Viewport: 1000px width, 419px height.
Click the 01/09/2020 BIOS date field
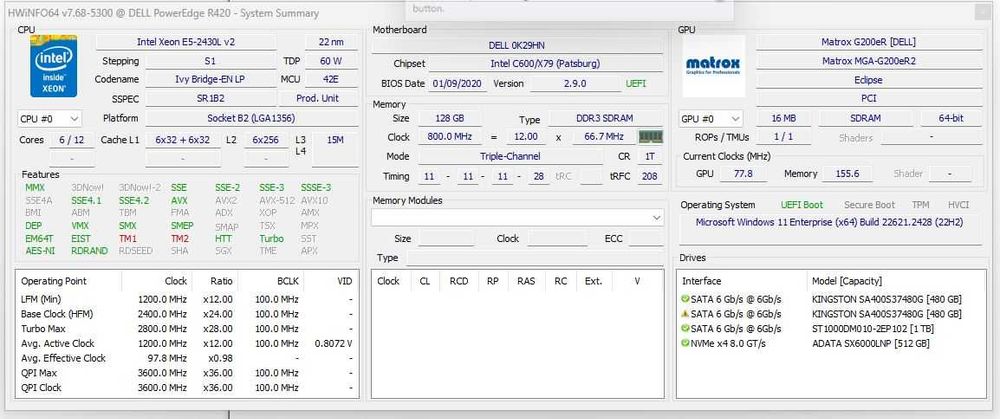pos(458,84)
